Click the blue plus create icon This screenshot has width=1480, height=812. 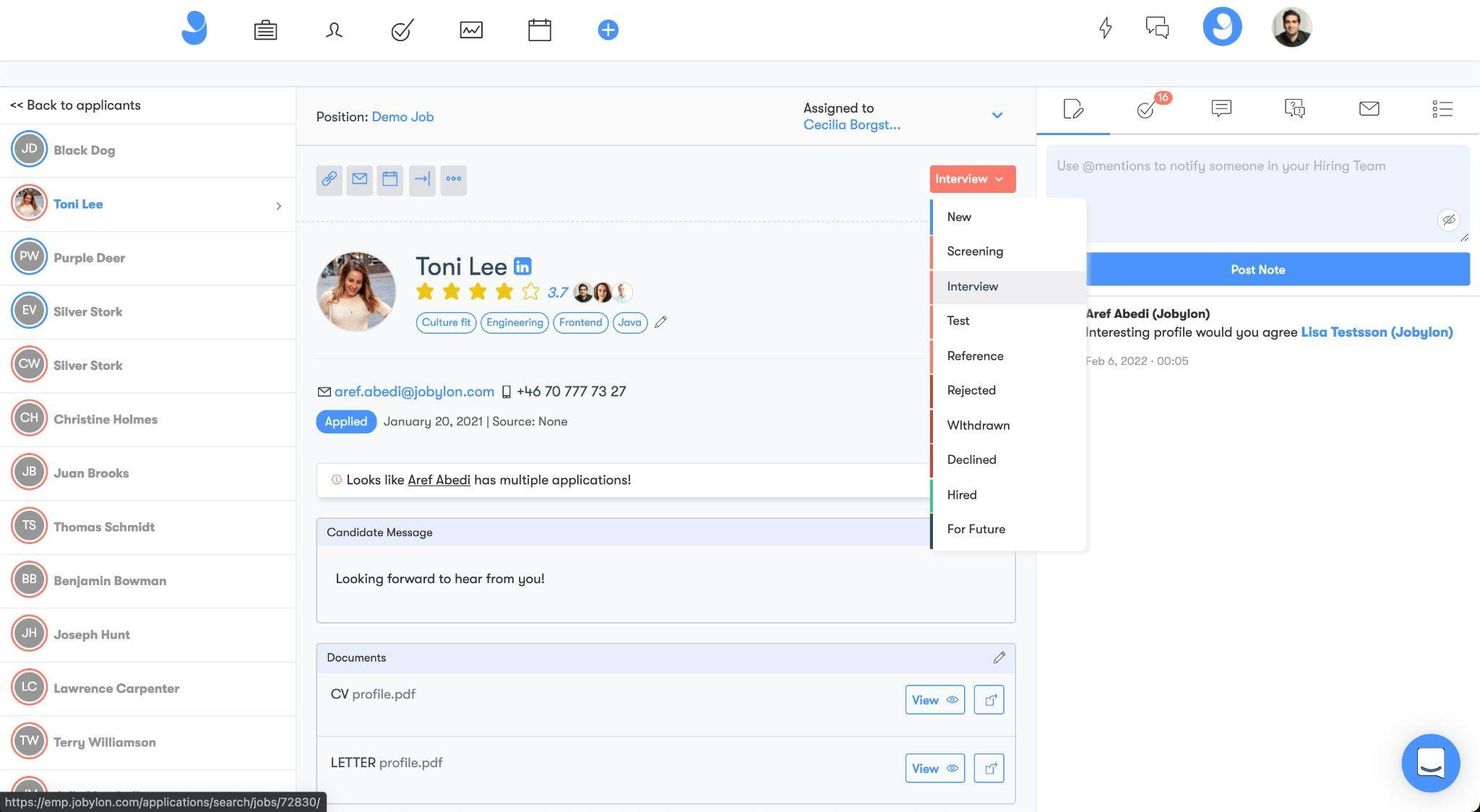point(608,30)
